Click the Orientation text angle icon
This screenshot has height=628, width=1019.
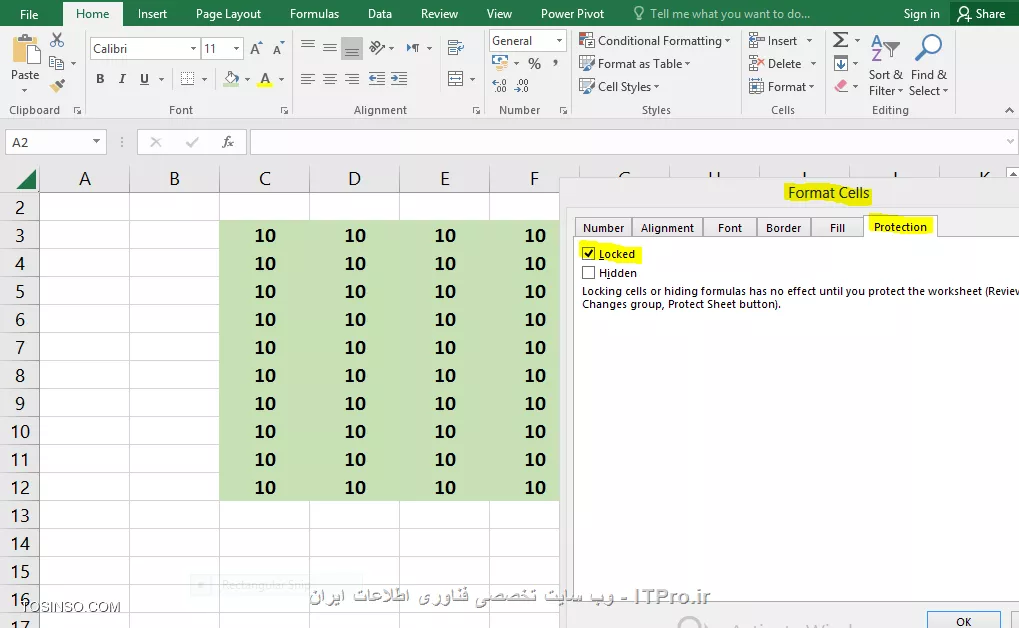377,47
